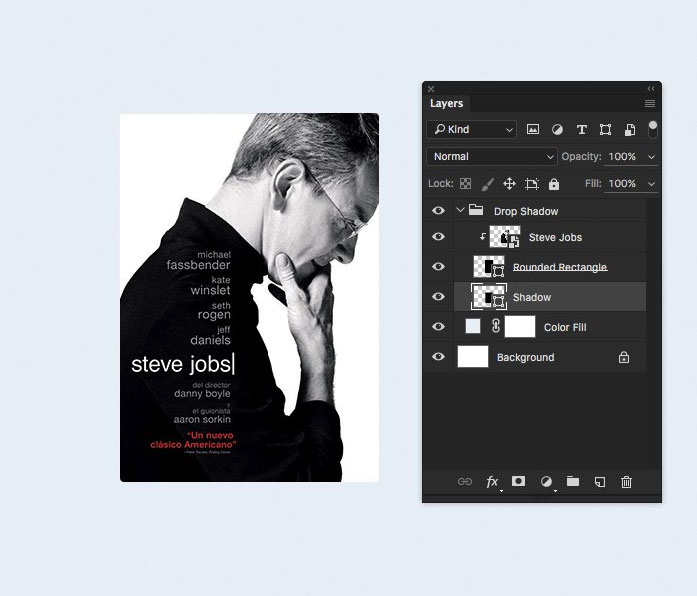This screenshot has height=596, width=697.
Task: Toggle visibility of Shadow layer
Action: 438,296
